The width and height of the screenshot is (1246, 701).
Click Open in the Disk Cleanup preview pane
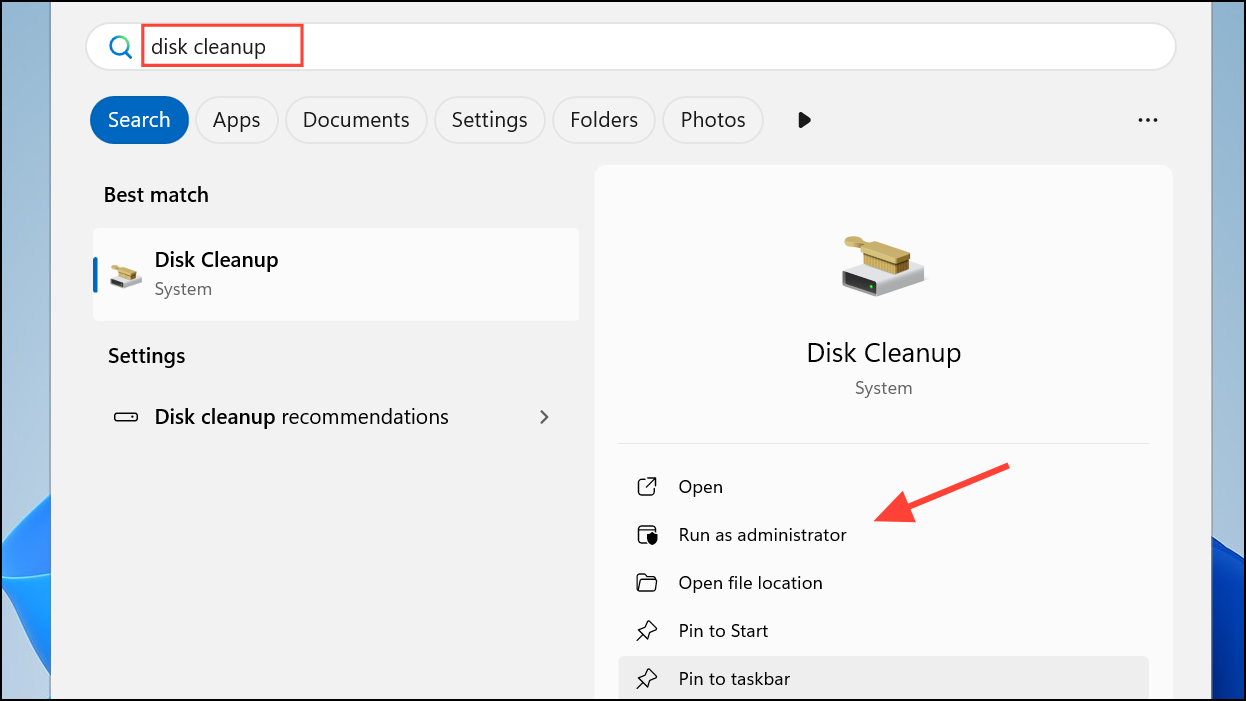pos(883,487)
